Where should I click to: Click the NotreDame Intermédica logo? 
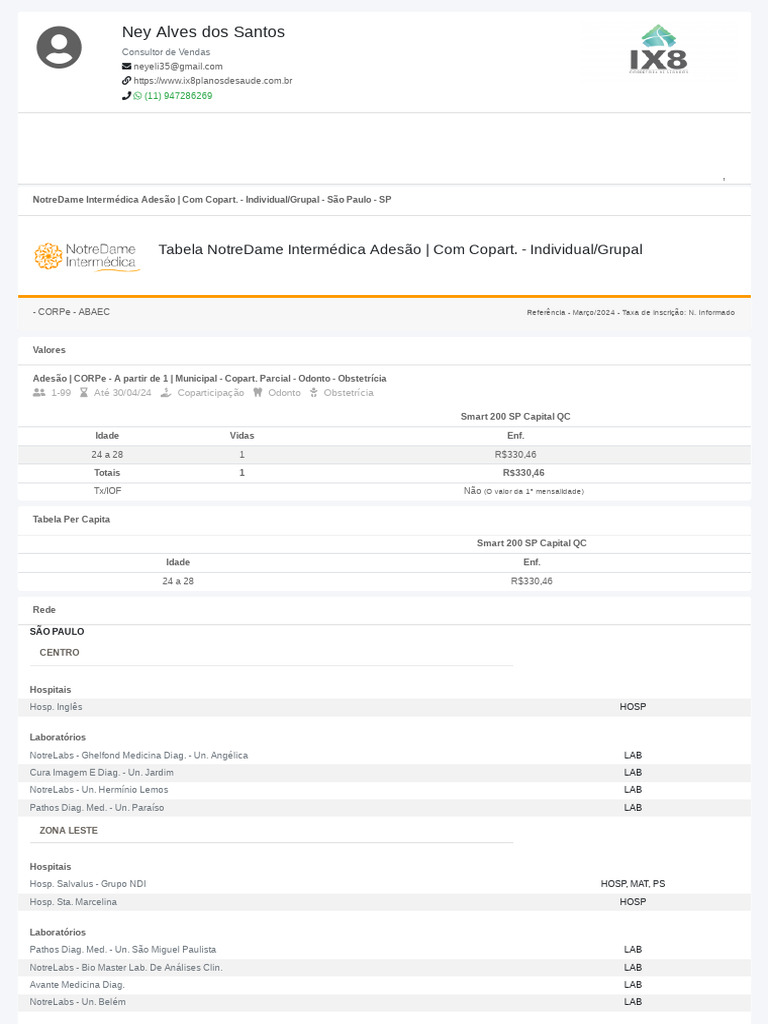(86, 256)
